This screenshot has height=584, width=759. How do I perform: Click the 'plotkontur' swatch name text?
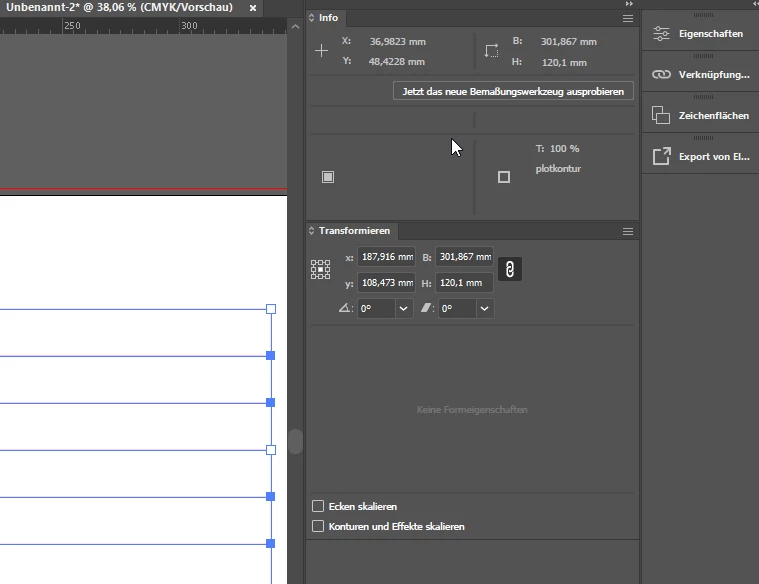tap(558, 169)
